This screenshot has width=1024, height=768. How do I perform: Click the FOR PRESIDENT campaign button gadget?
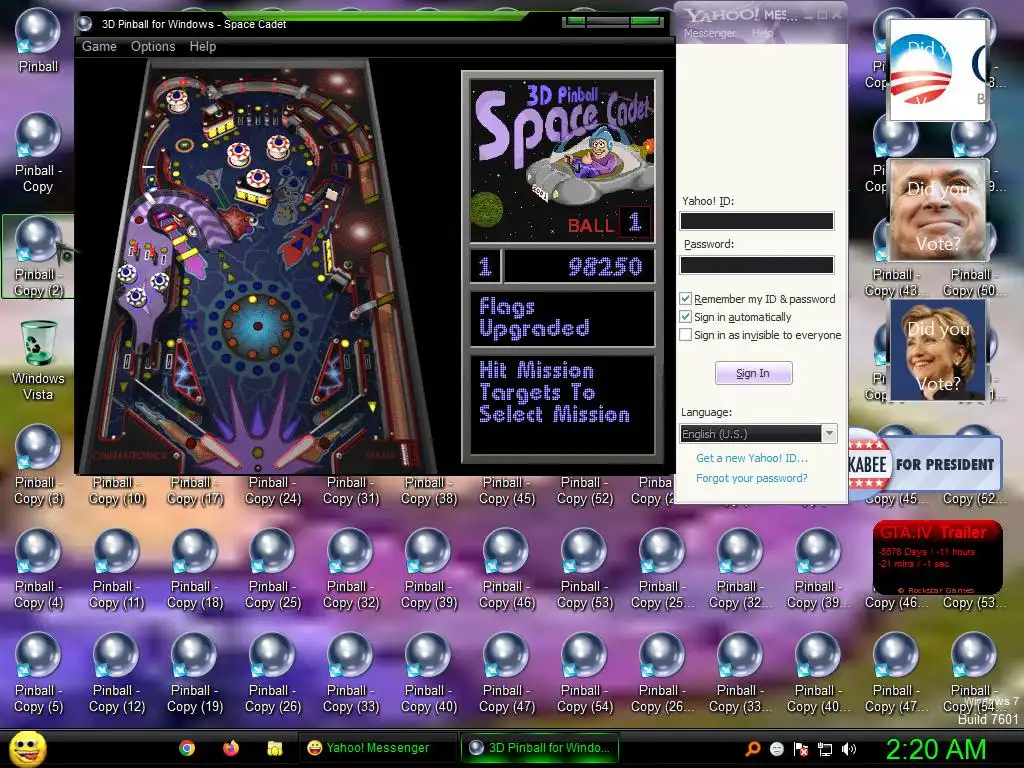pos(925,464)
